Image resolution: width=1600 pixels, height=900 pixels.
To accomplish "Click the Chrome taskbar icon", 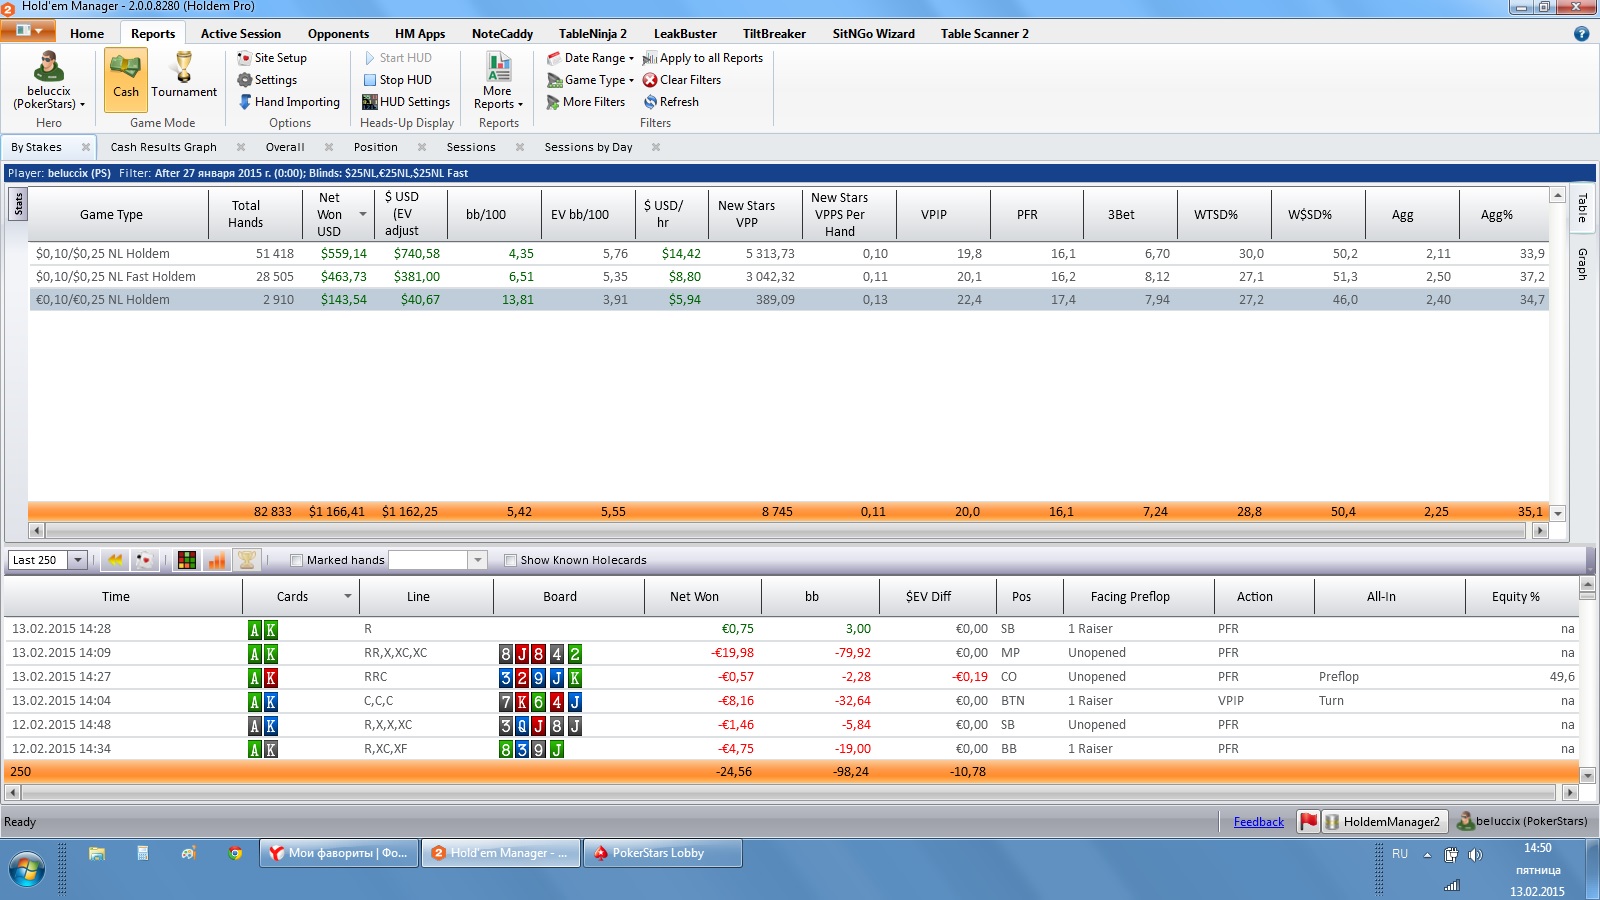I will [235, 853].
